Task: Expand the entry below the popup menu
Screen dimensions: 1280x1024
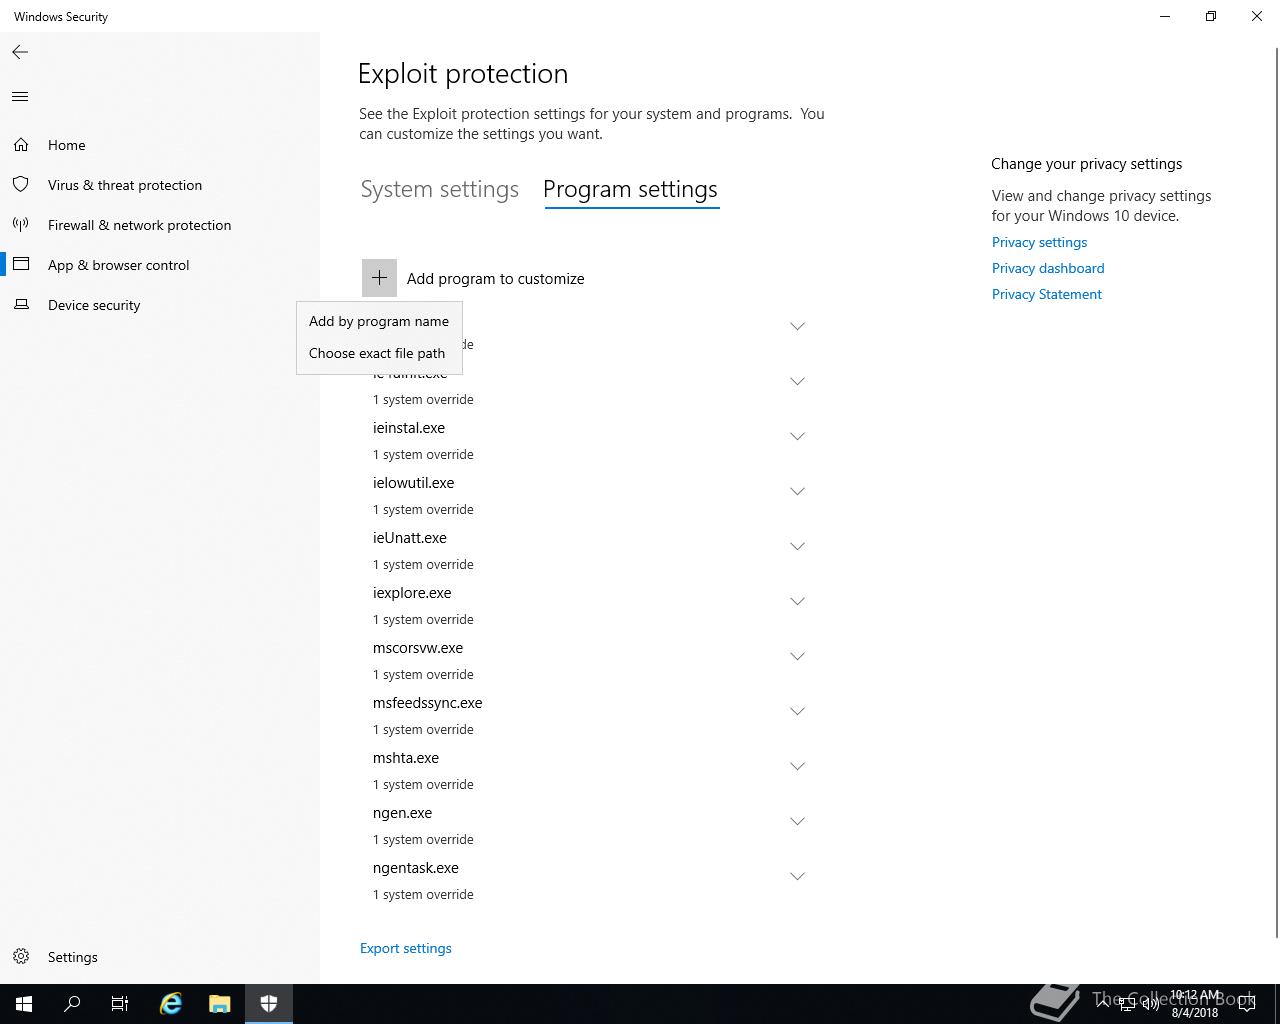Action: 797,381
